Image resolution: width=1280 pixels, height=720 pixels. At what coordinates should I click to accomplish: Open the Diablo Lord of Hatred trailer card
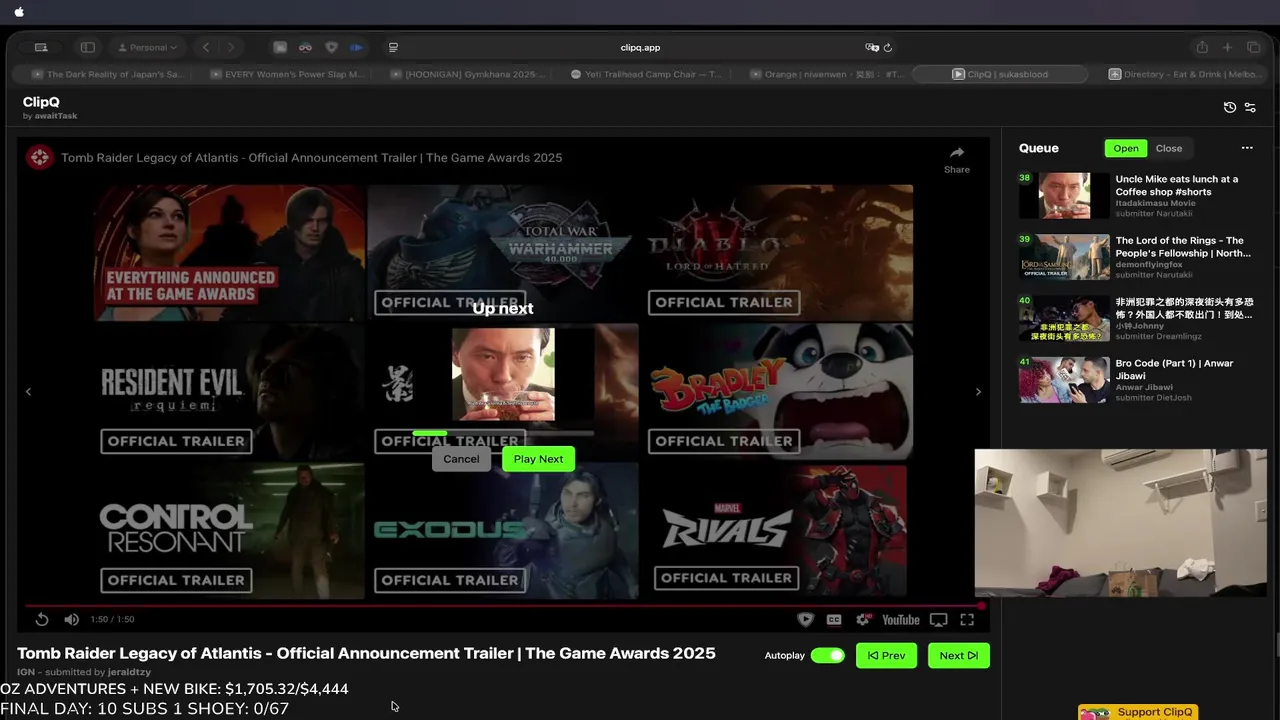pyautogui.click(x=777, y=253)
